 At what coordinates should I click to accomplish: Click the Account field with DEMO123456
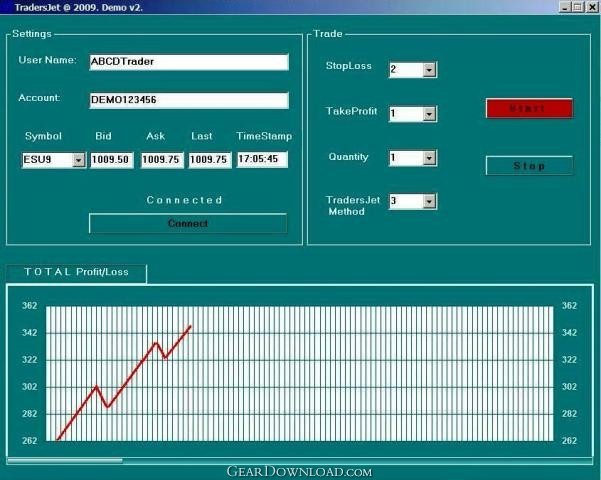pos(189,100)
